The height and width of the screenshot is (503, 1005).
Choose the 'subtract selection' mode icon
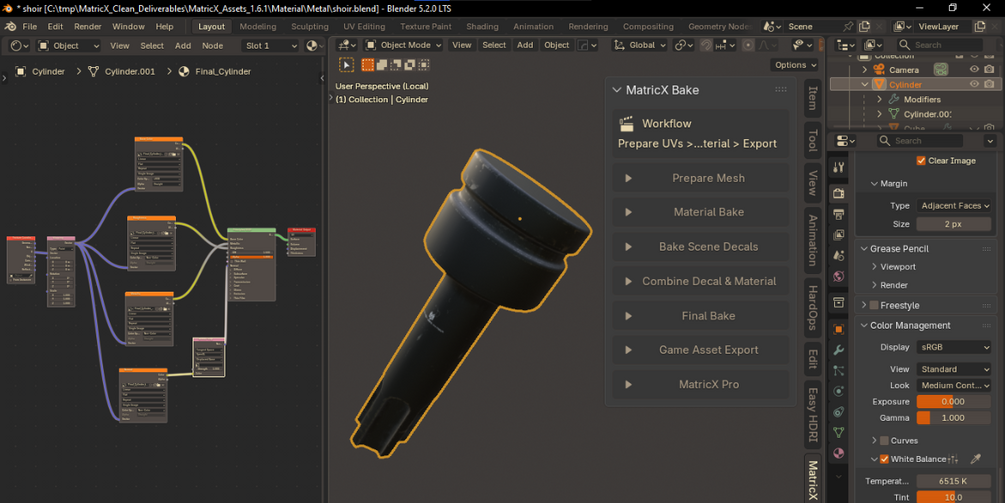coord(396,65)
